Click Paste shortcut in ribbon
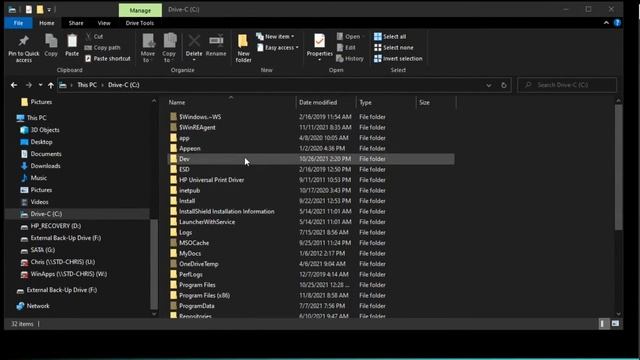 tap(108, 58)
